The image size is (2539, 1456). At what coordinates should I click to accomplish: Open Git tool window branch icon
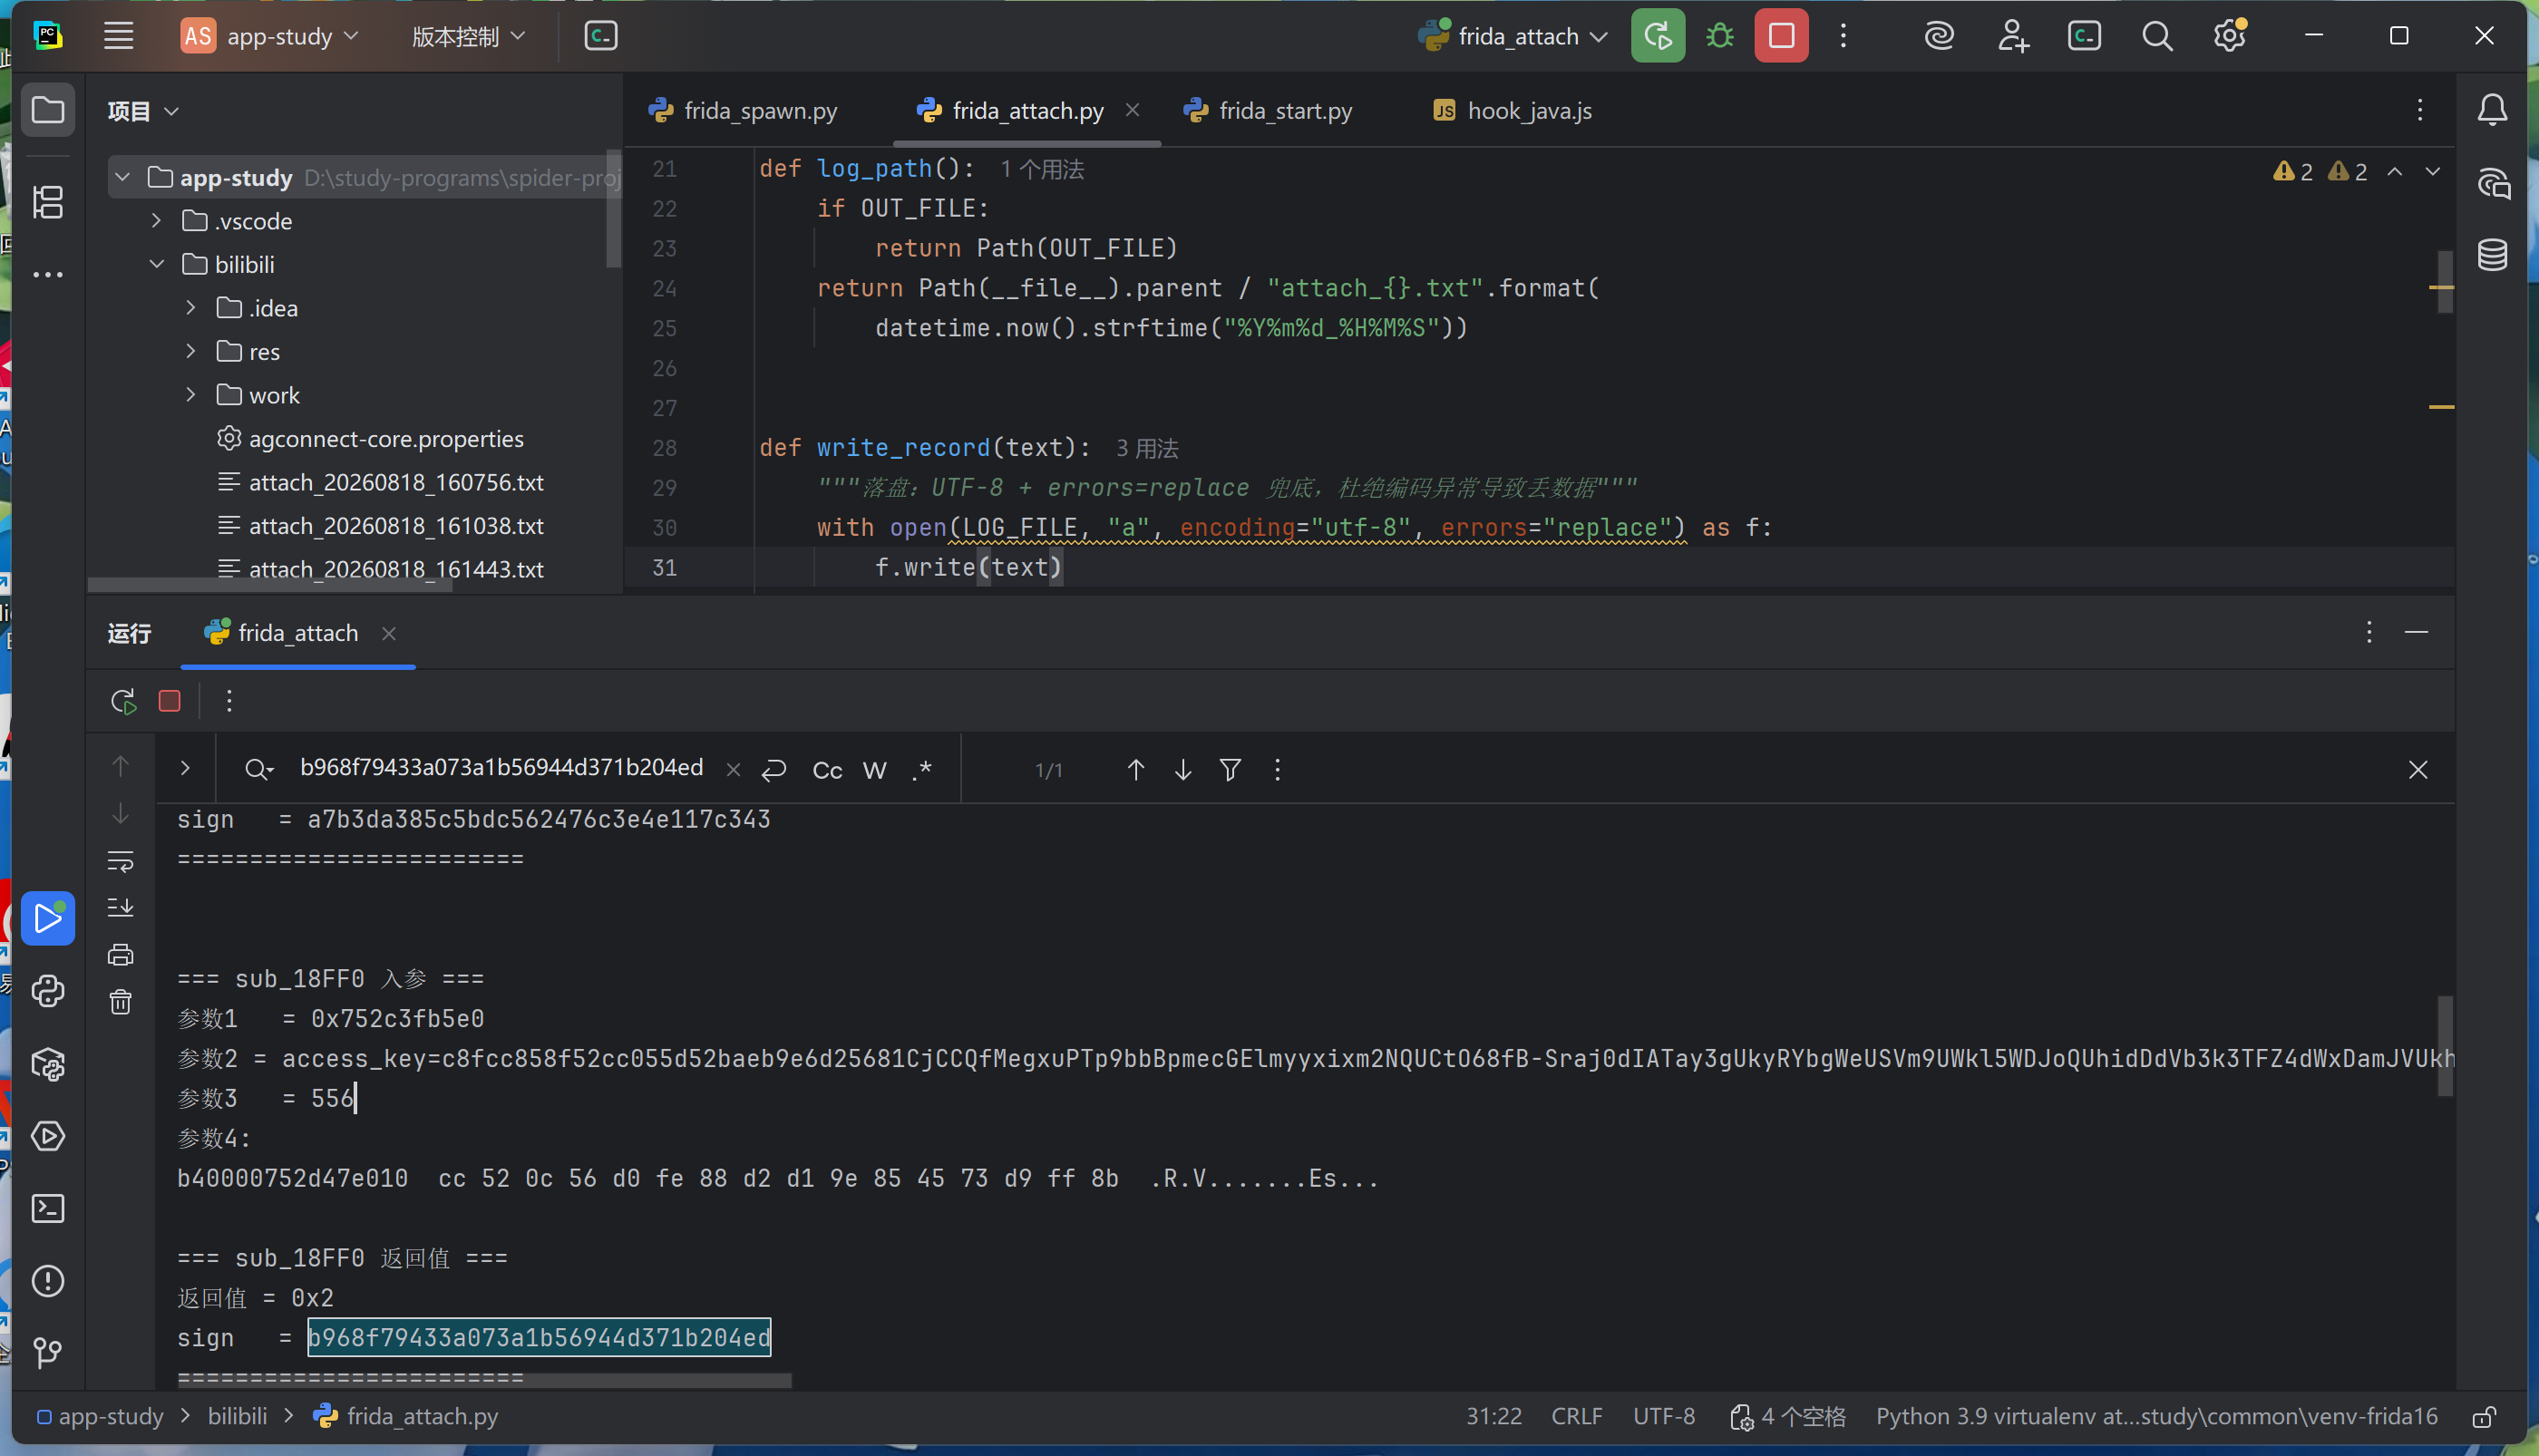pyautogui.click(x=48, y=1353)
